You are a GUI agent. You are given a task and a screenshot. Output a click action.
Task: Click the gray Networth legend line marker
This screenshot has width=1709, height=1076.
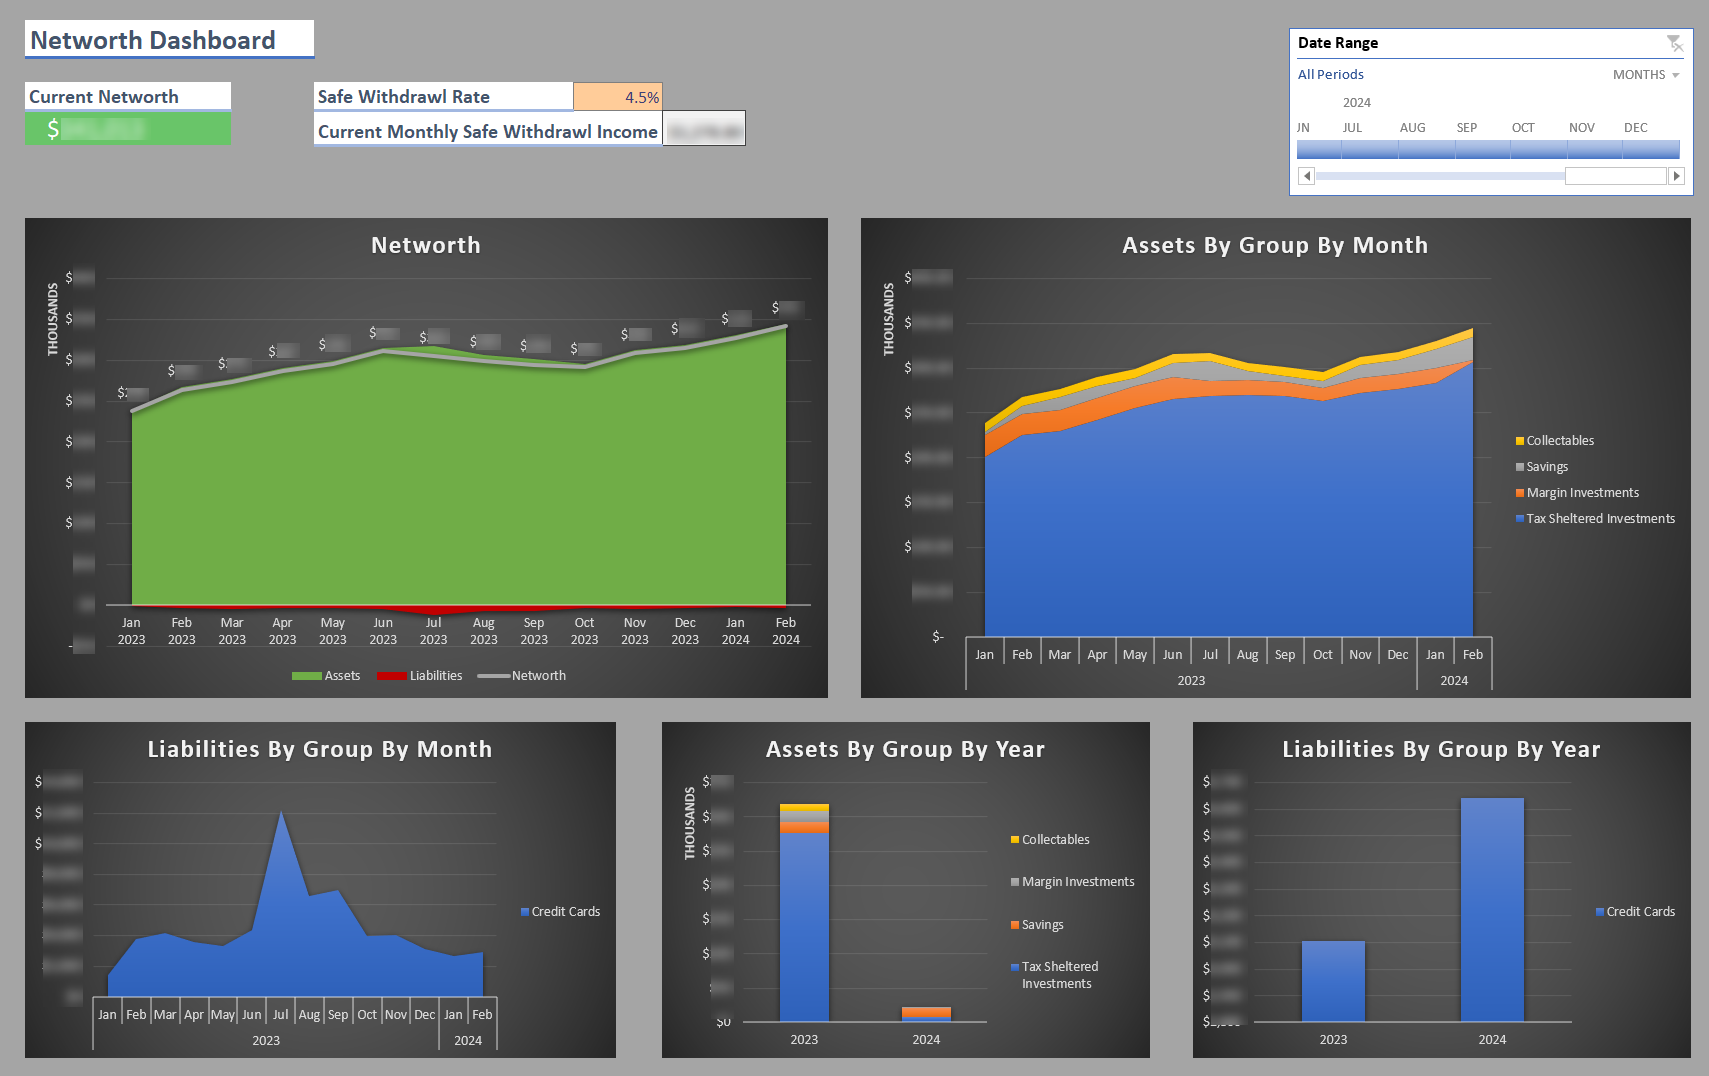point(492,675)
